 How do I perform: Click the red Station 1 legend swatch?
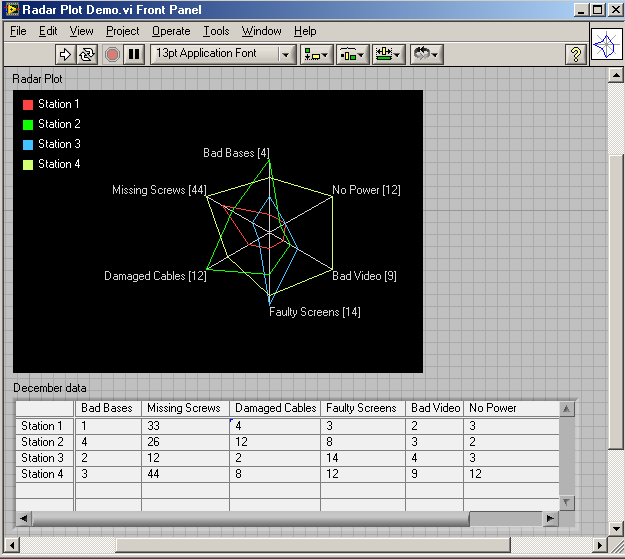28,104
